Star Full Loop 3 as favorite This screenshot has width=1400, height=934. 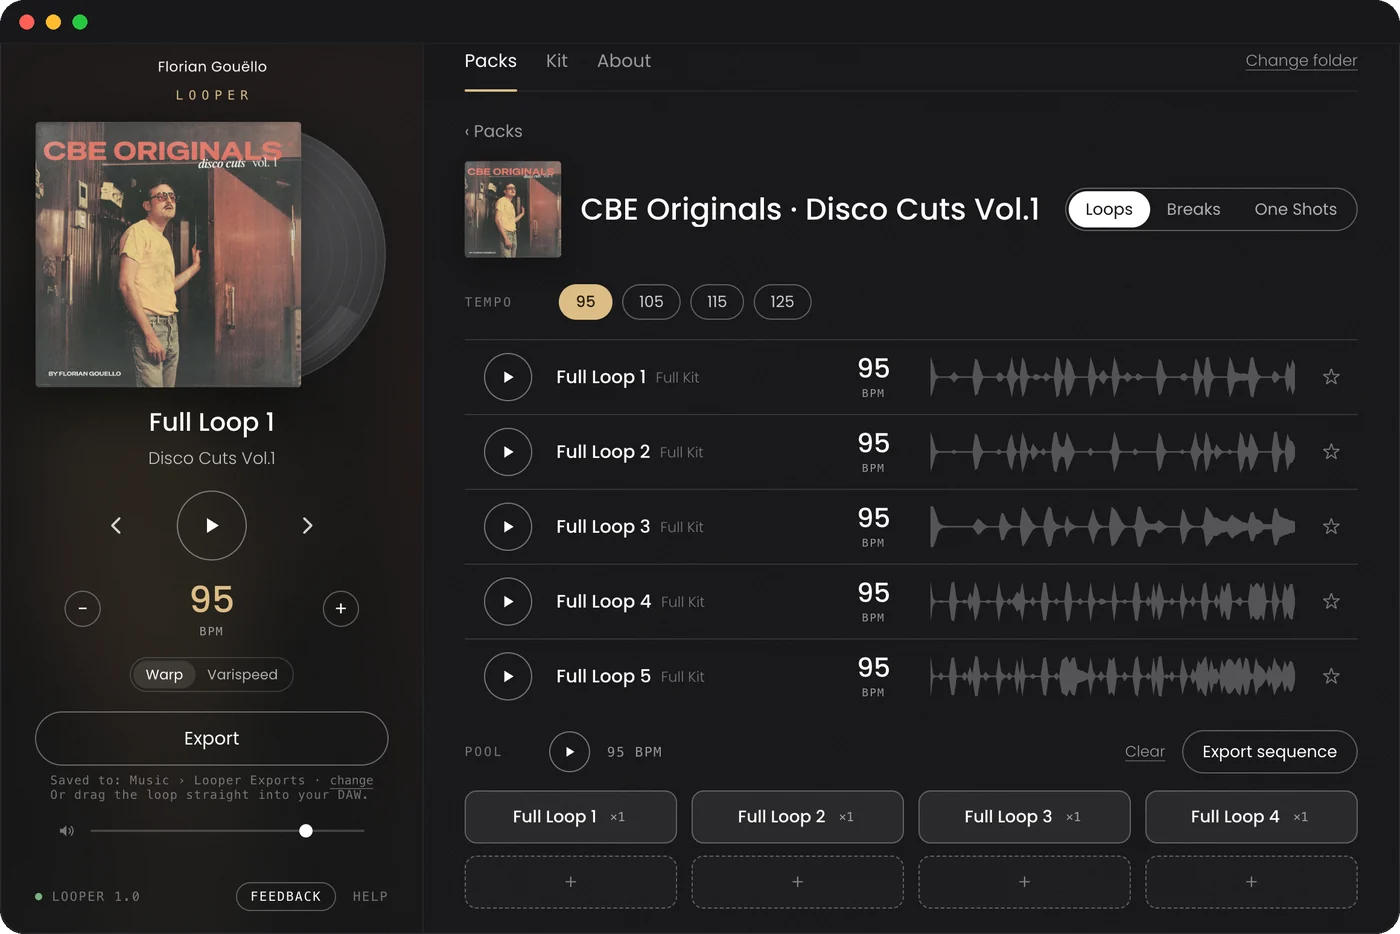pyautogui.click(x=1331, y=527)
